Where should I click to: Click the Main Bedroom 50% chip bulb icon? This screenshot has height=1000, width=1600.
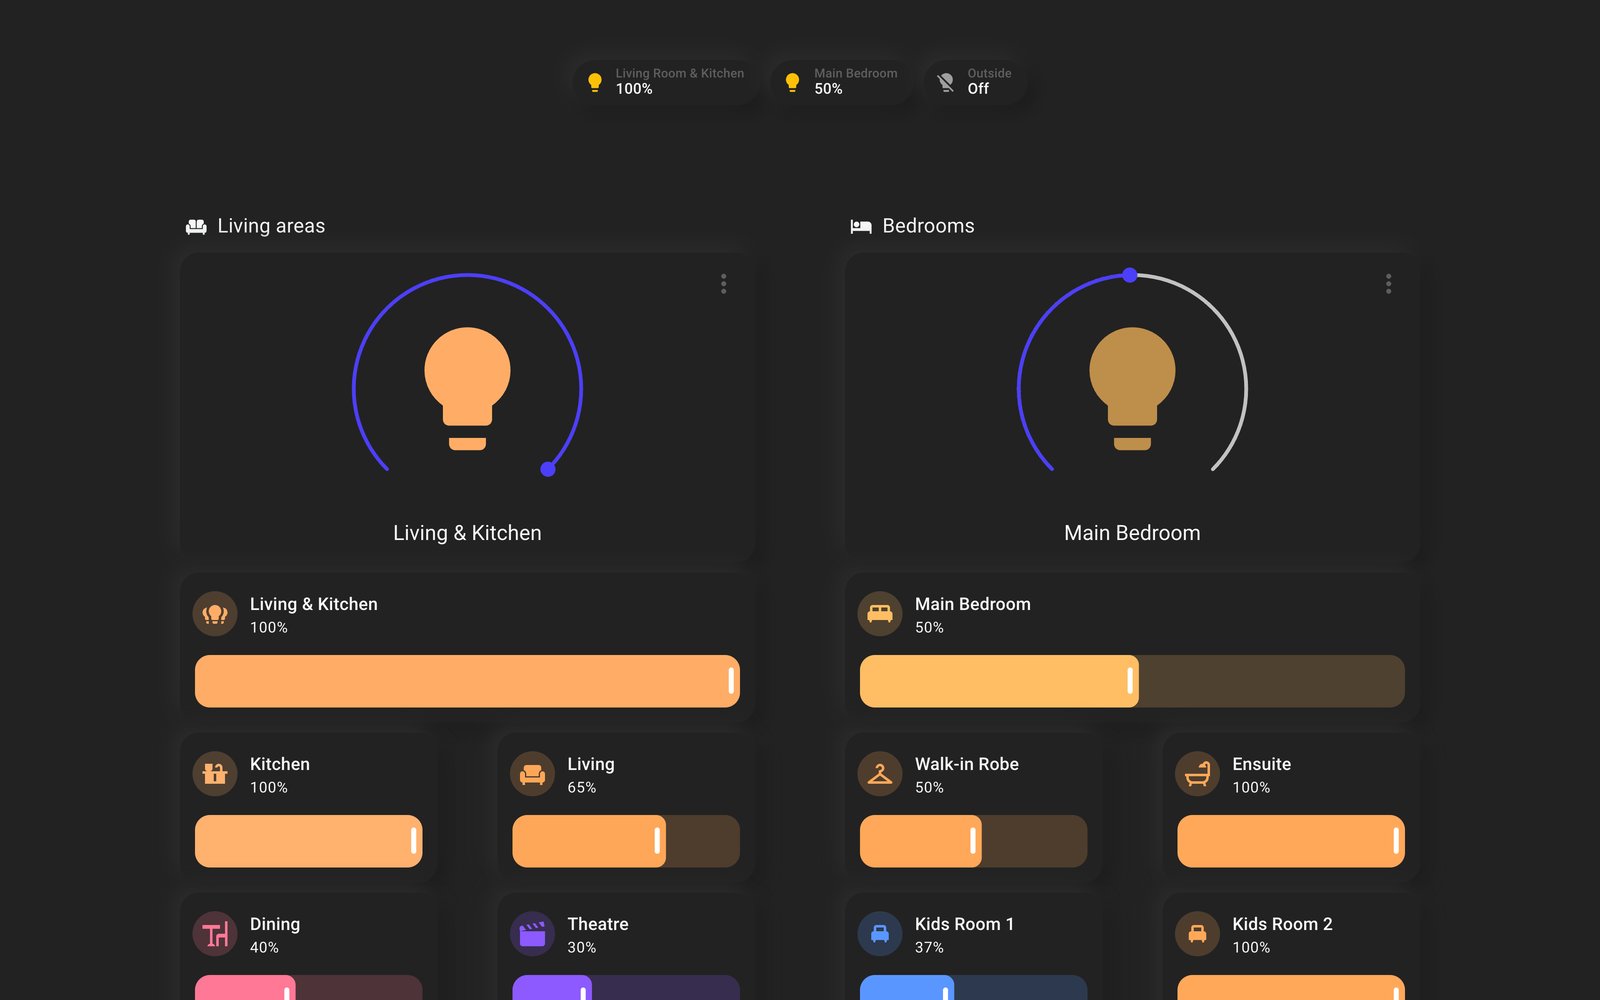pos(792,82)
